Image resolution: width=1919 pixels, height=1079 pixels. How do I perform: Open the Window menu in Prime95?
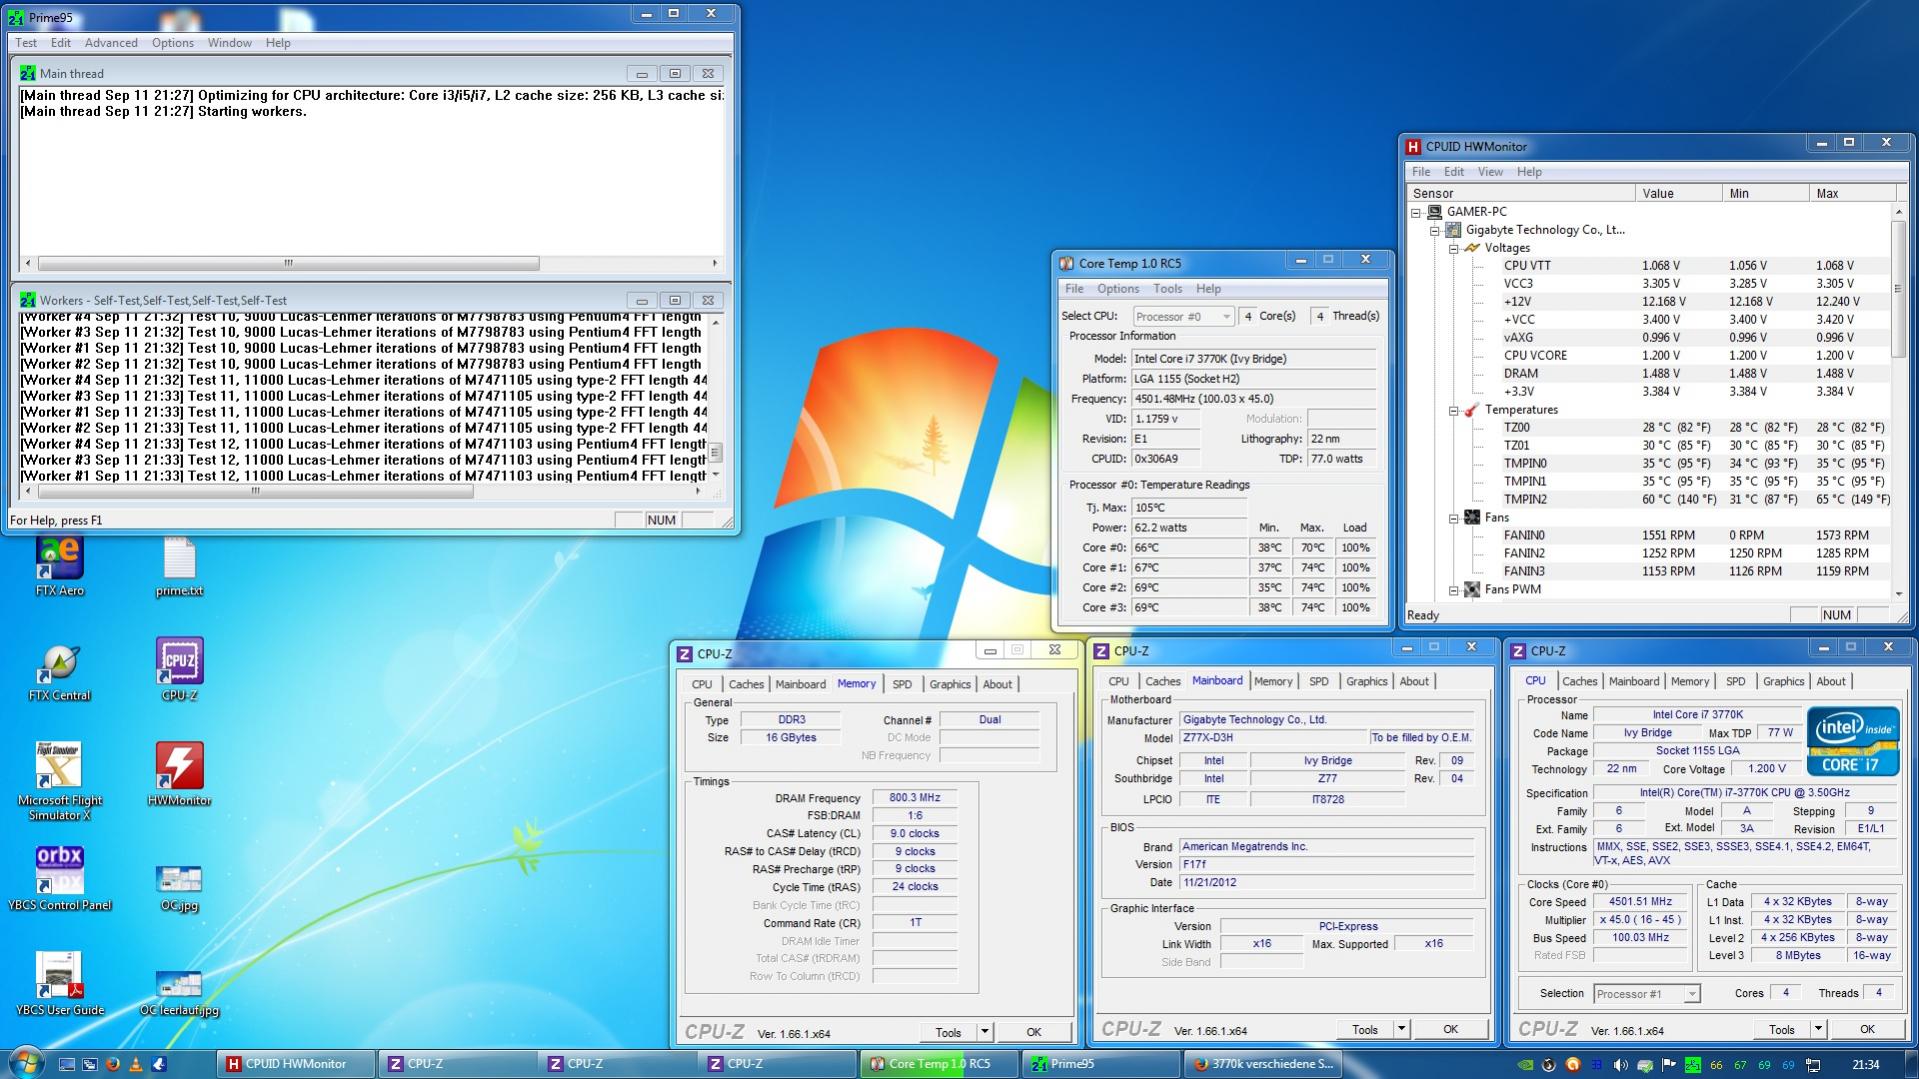229,43
